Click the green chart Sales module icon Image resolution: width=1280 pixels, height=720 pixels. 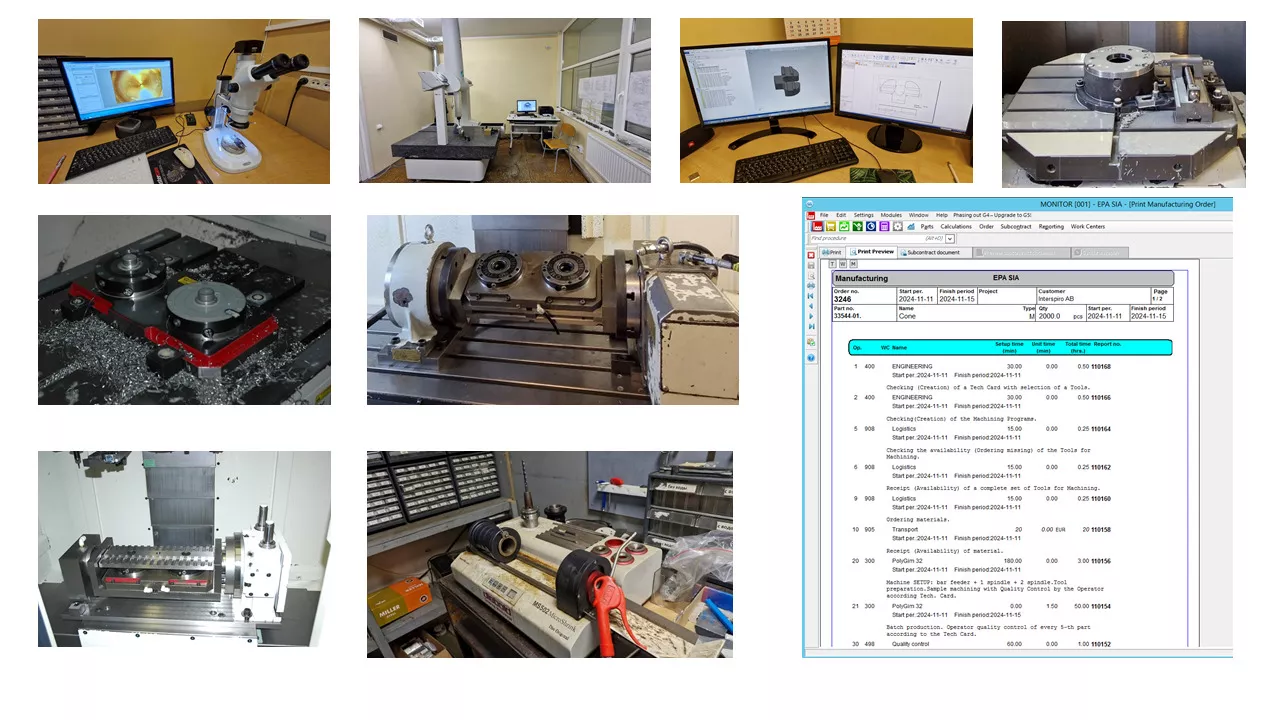845,227
